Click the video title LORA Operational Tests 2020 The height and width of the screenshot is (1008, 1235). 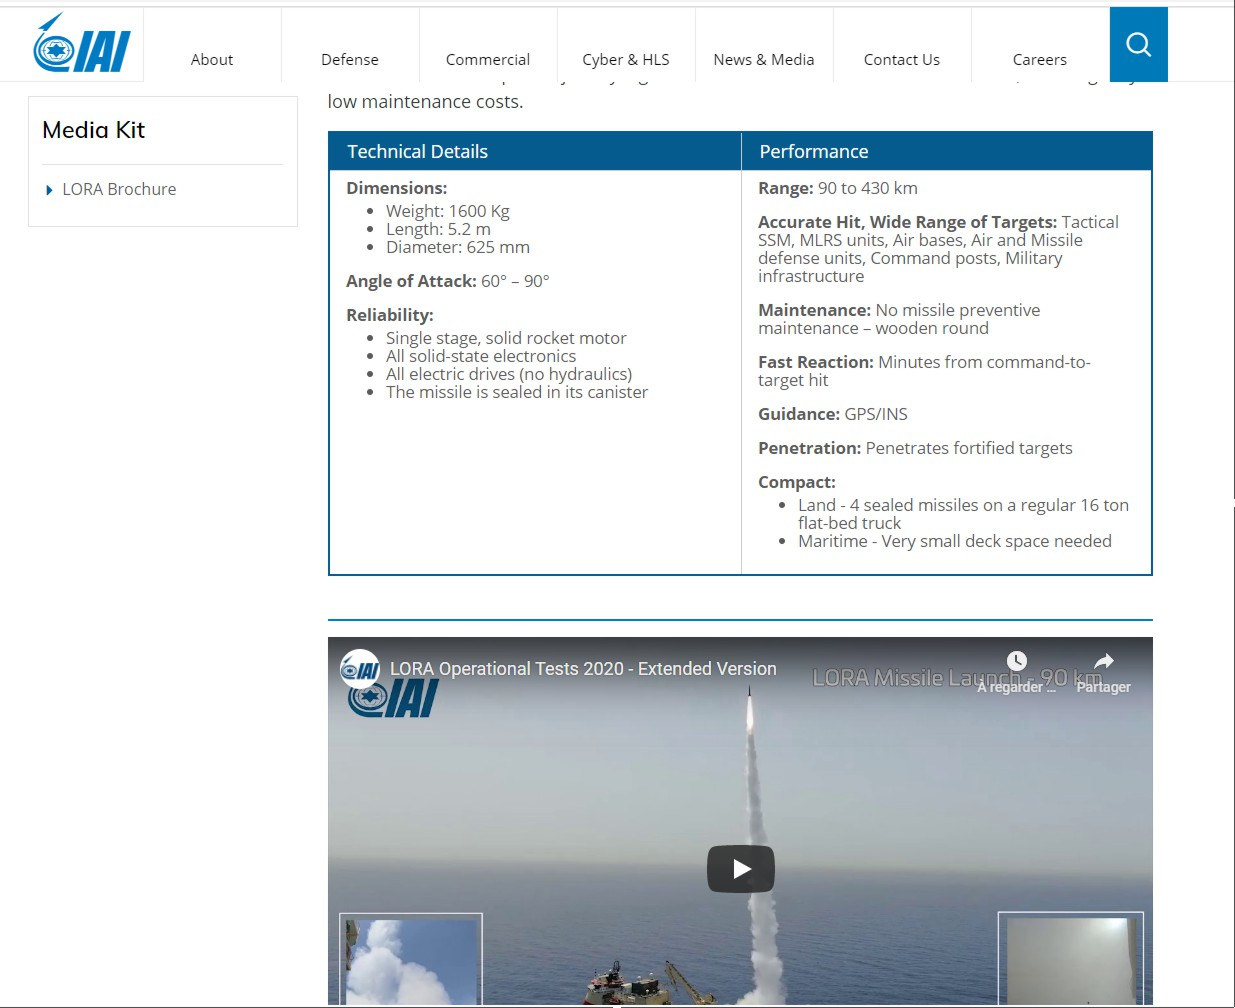(583, 669)
